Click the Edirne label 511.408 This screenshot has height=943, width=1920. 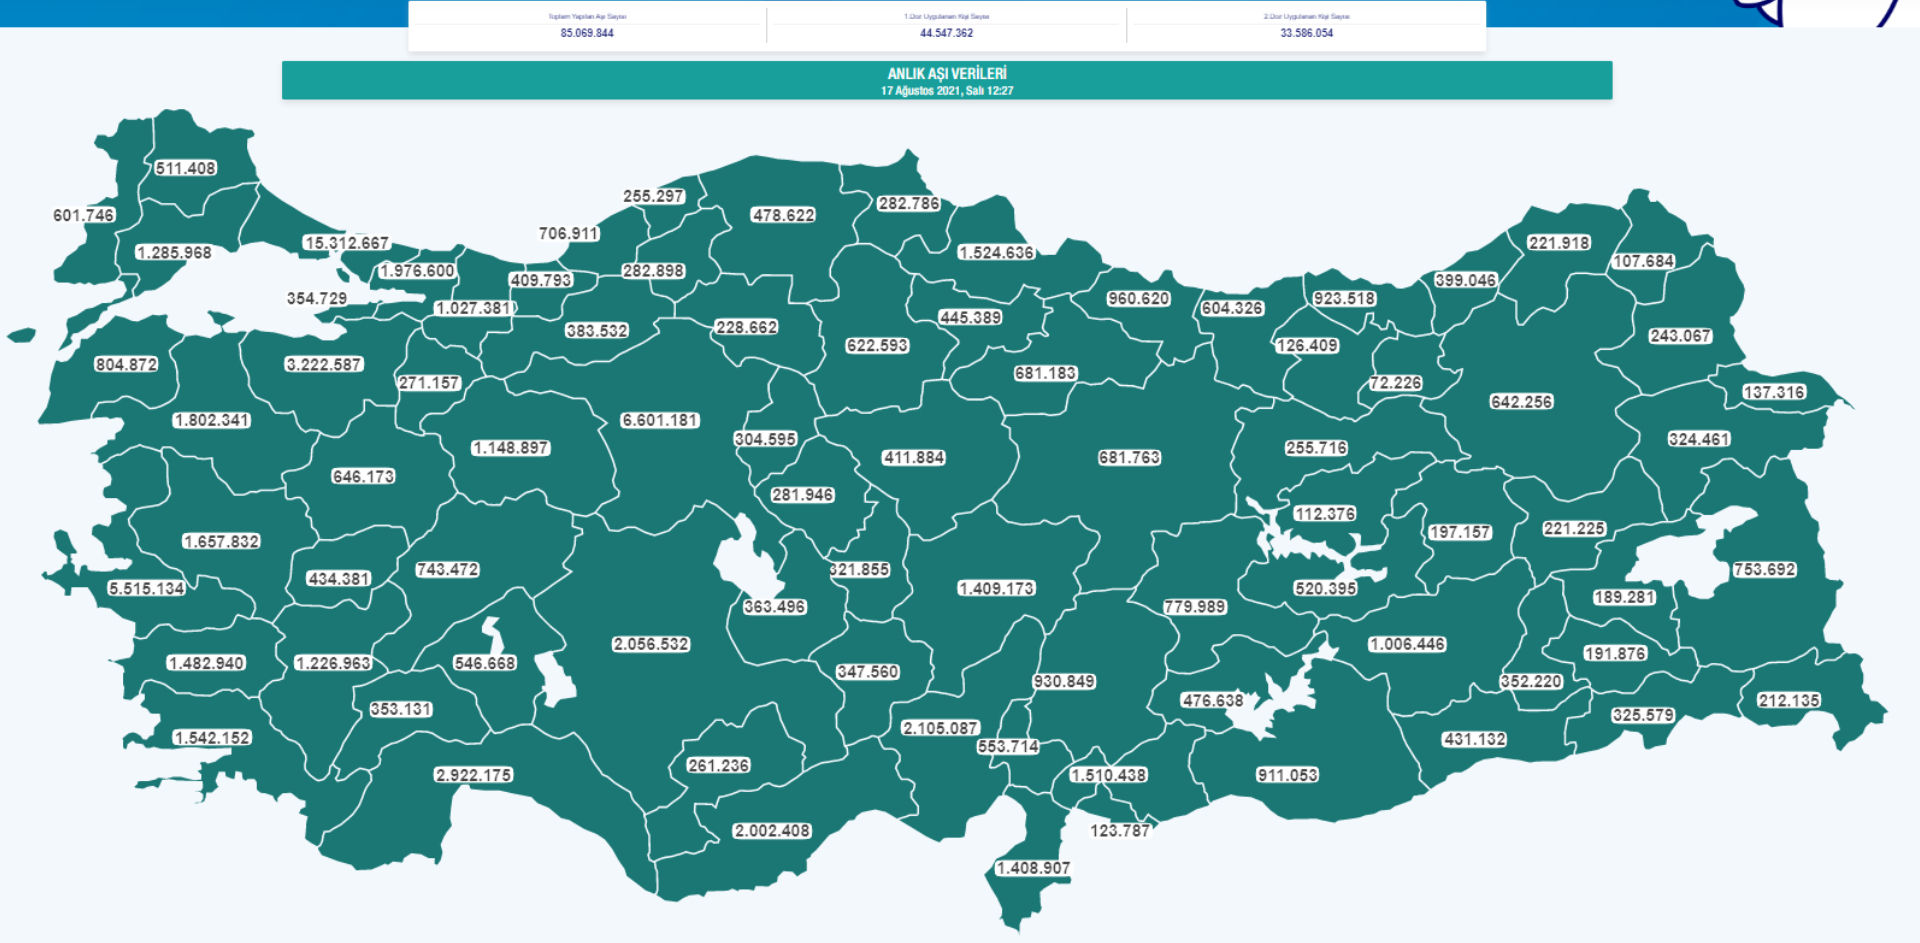pyautogui.click(x=186, y=168)
